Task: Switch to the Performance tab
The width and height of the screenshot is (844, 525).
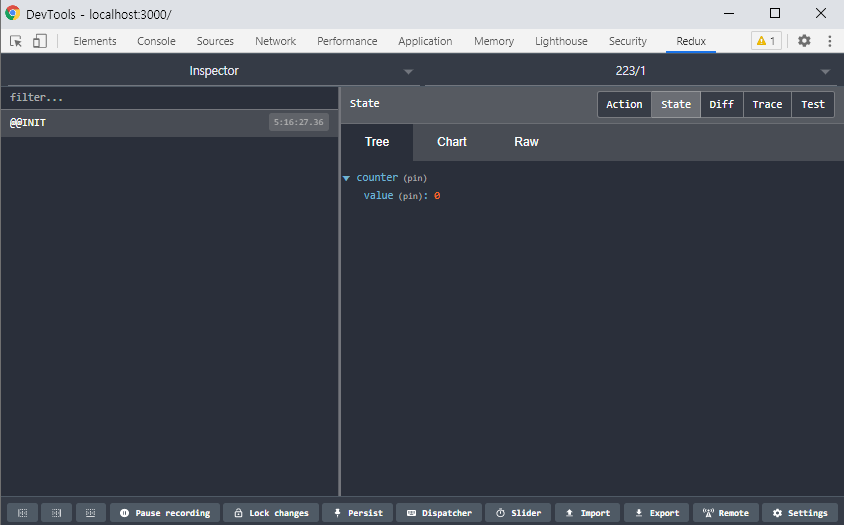Action: point(347,41)
